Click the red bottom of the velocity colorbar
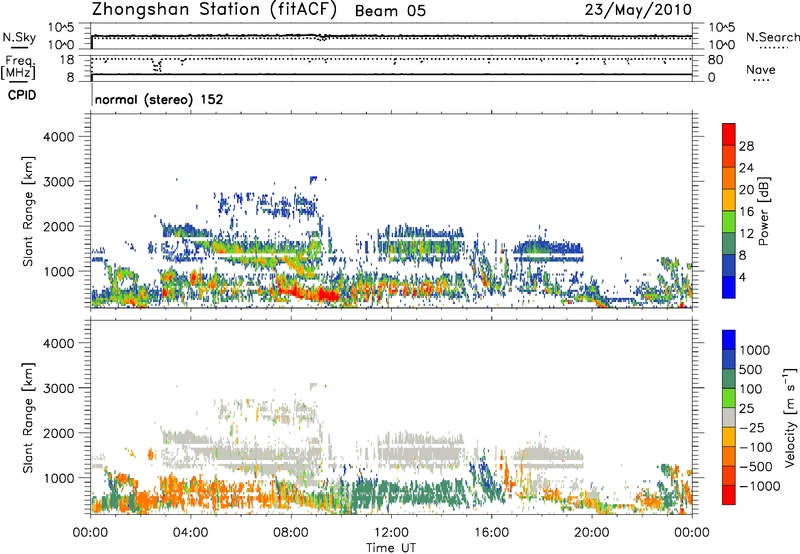The image size is (800, 554). 729,495
